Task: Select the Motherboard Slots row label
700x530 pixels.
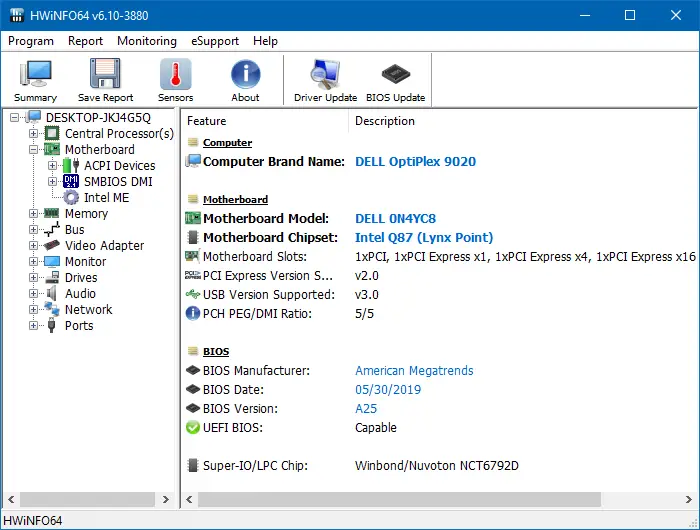Action: [x=254, y=257]
